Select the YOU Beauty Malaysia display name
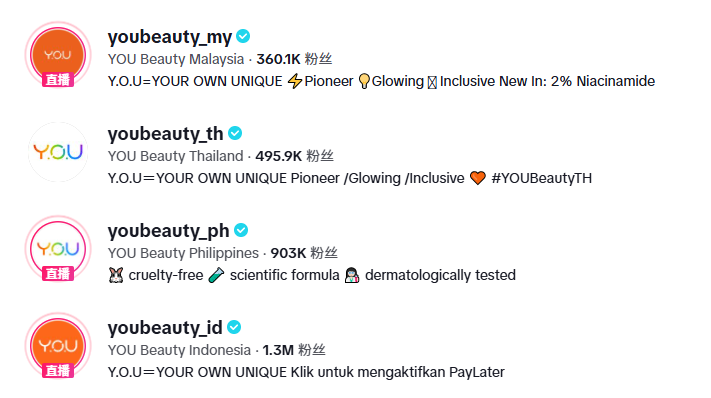 (x=176, y=59)
